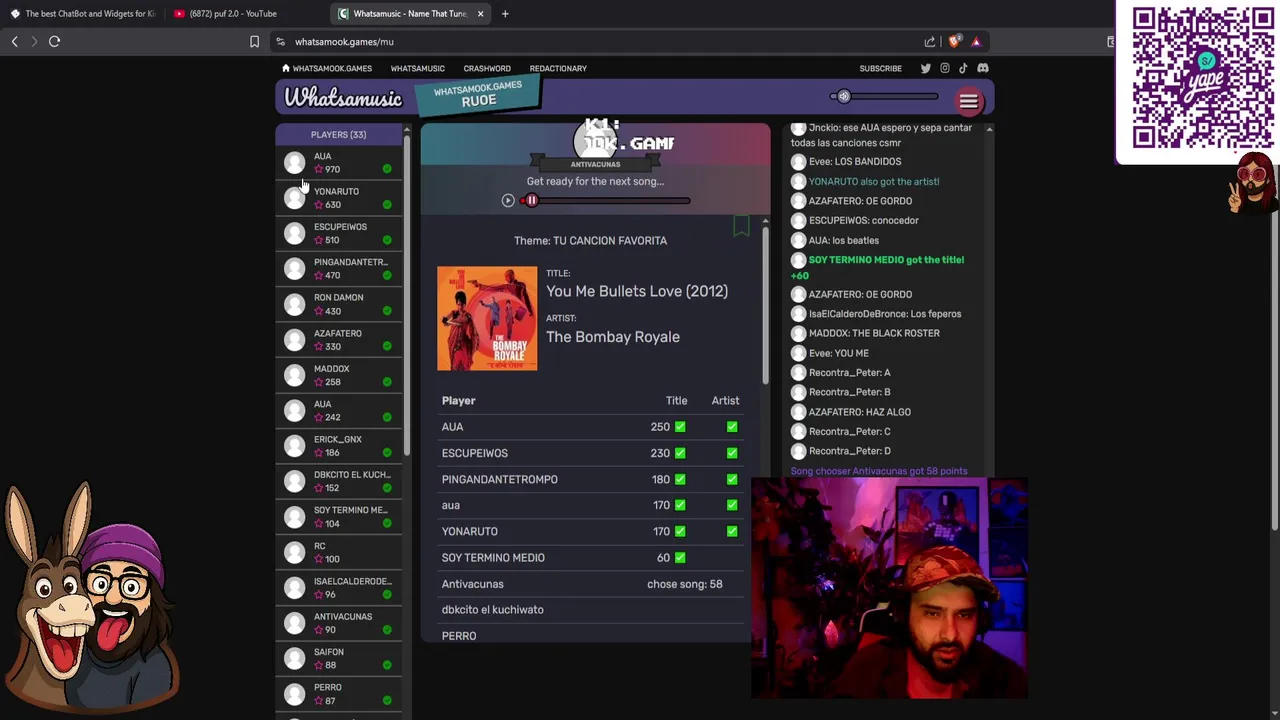Click PINGANDANTETROMPO's Title green checkmark
1280x720 pixels.
click(680, 479)
